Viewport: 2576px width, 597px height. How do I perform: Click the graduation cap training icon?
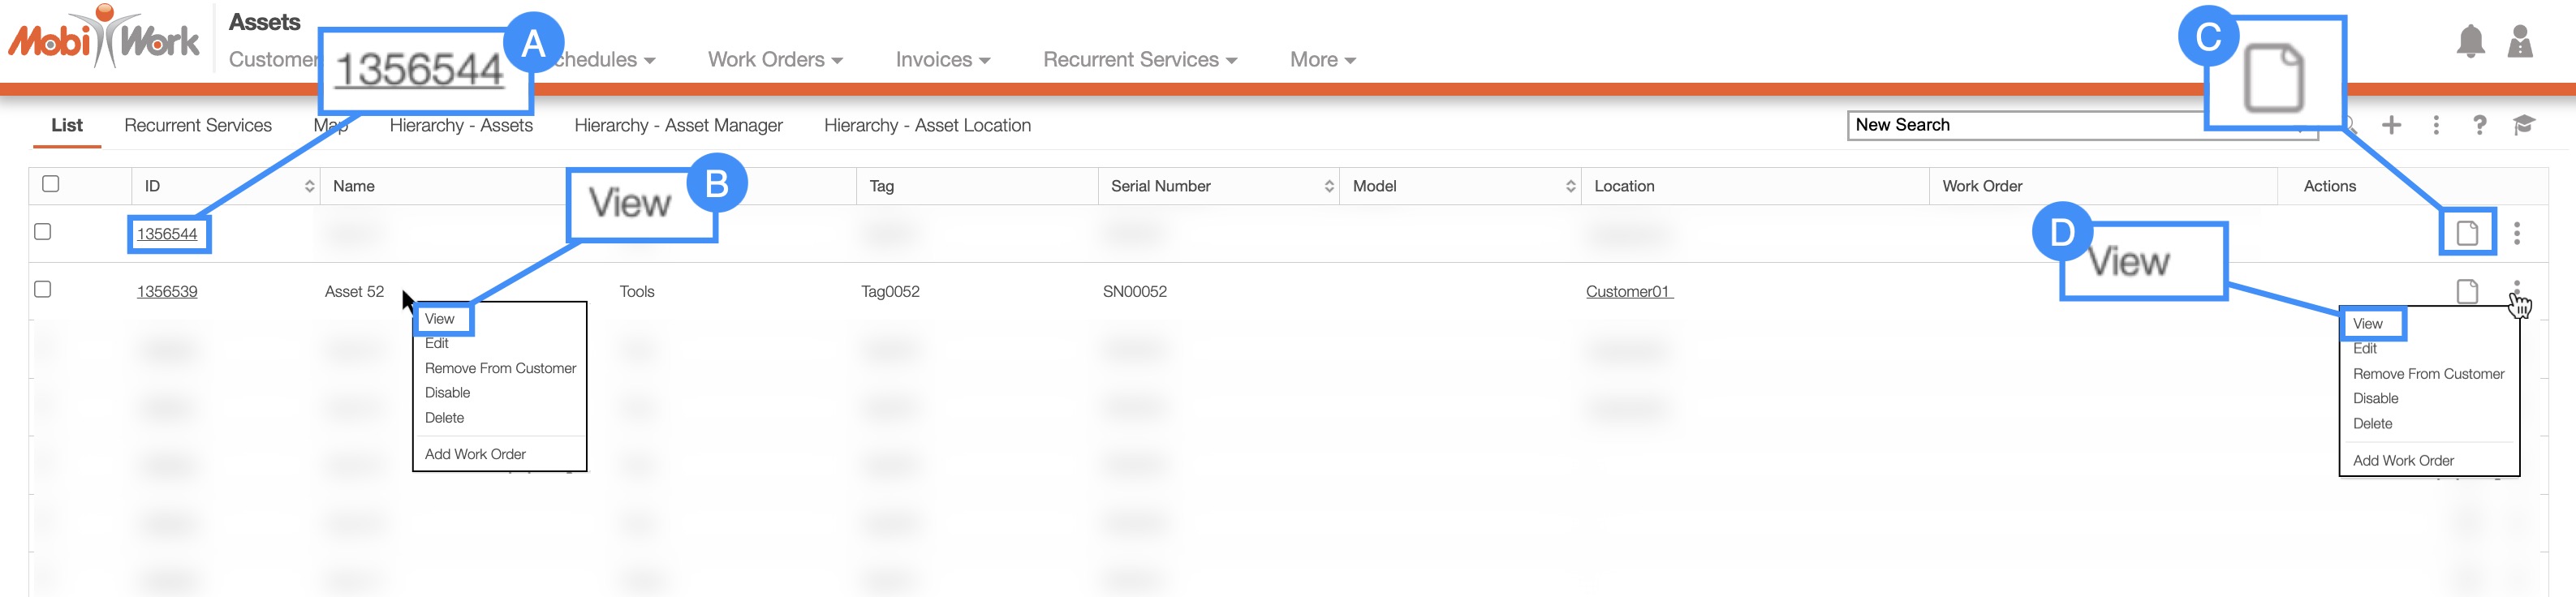click(x=2523, y=125)
